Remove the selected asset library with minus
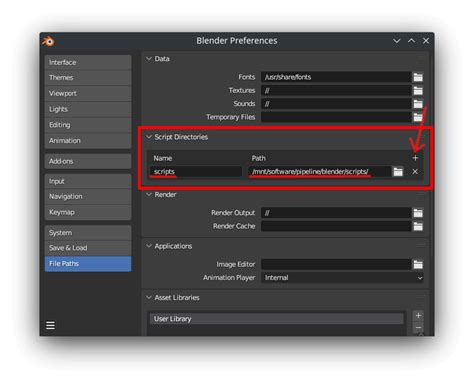Viewport: 474px width, 383px height. (x=419, y=327)
